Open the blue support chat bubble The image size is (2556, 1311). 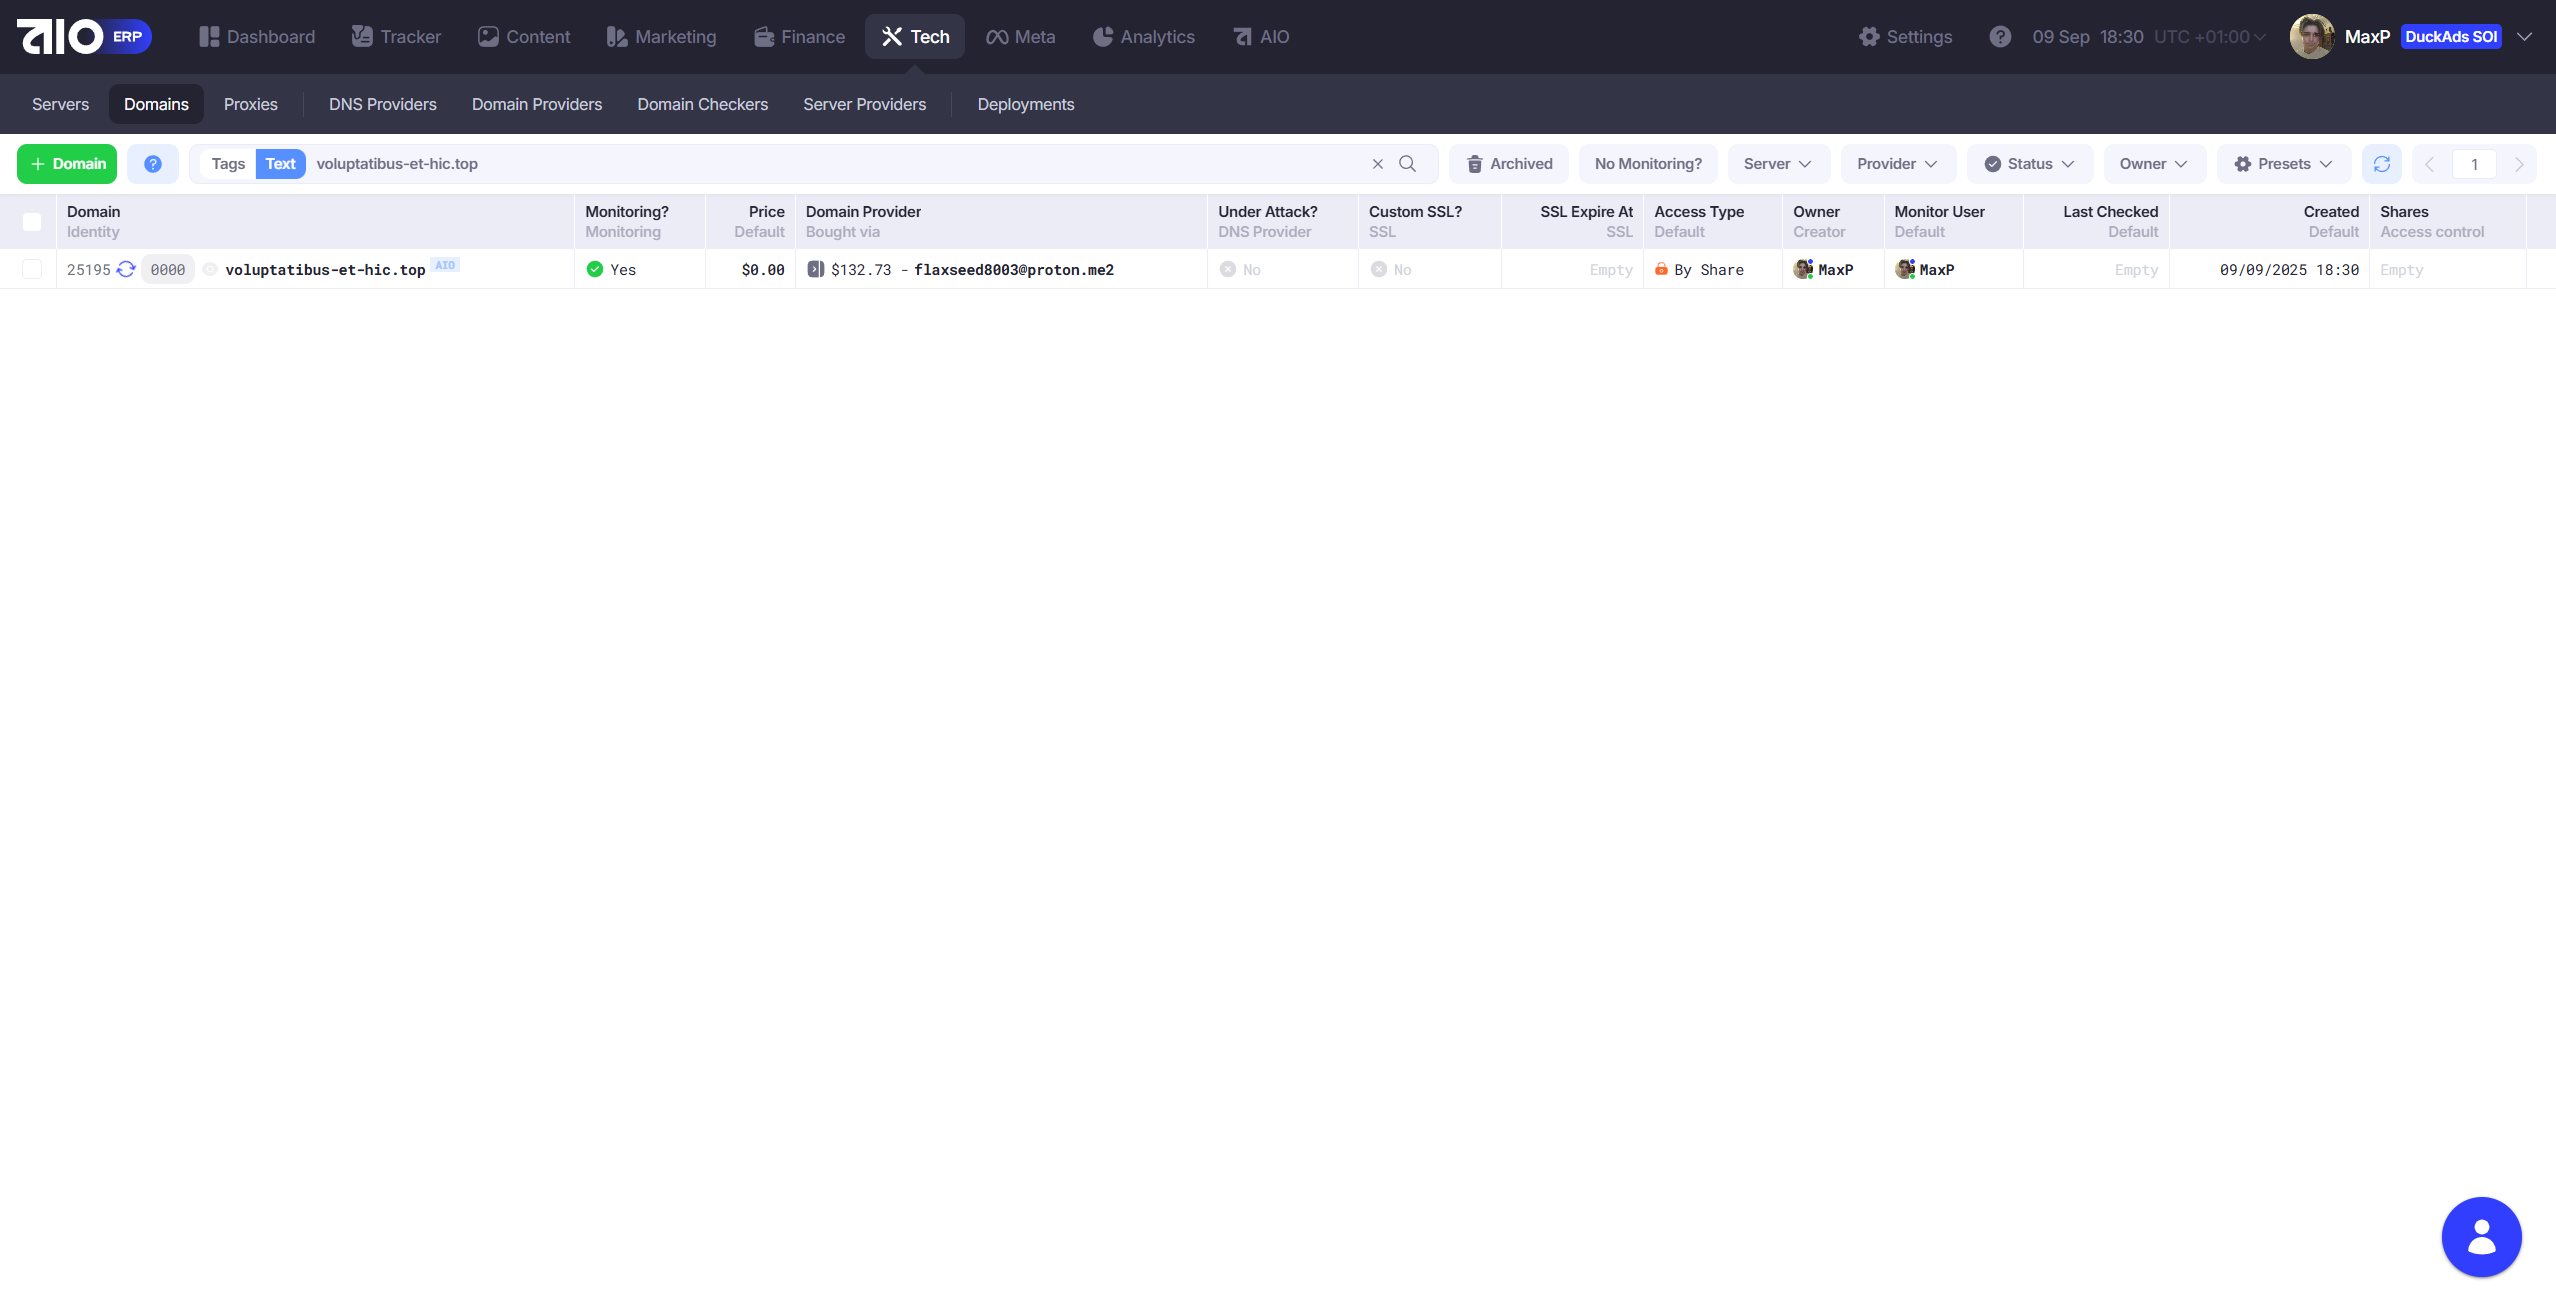[x=2482, y=1238]
